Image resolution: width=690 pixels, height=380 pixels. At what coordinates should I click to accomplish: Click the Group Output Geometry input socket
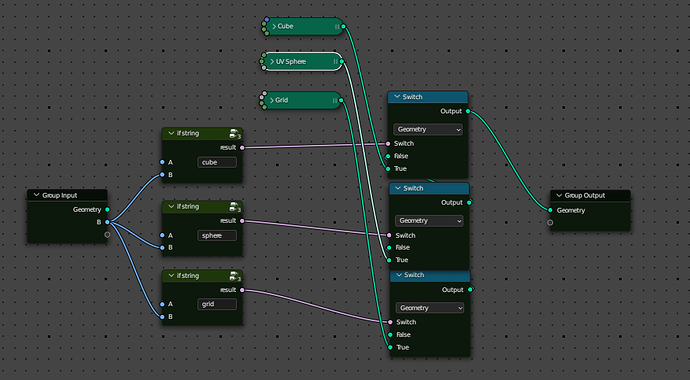point(550,210)
